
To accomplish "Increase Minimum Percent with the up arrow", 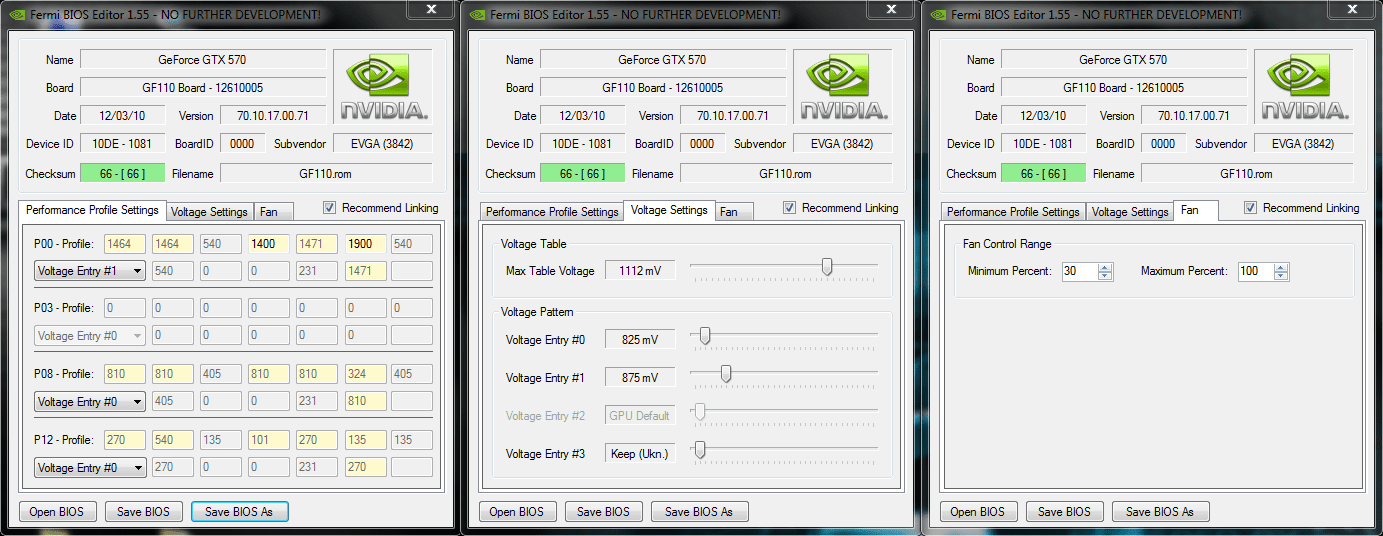I will pos(1105,267).
